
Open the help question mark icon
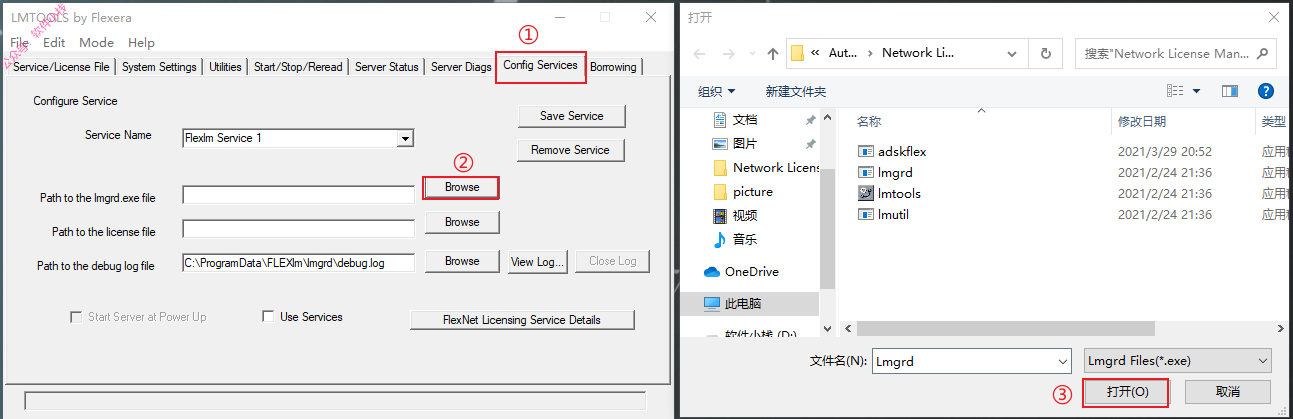coord(1264,91)
